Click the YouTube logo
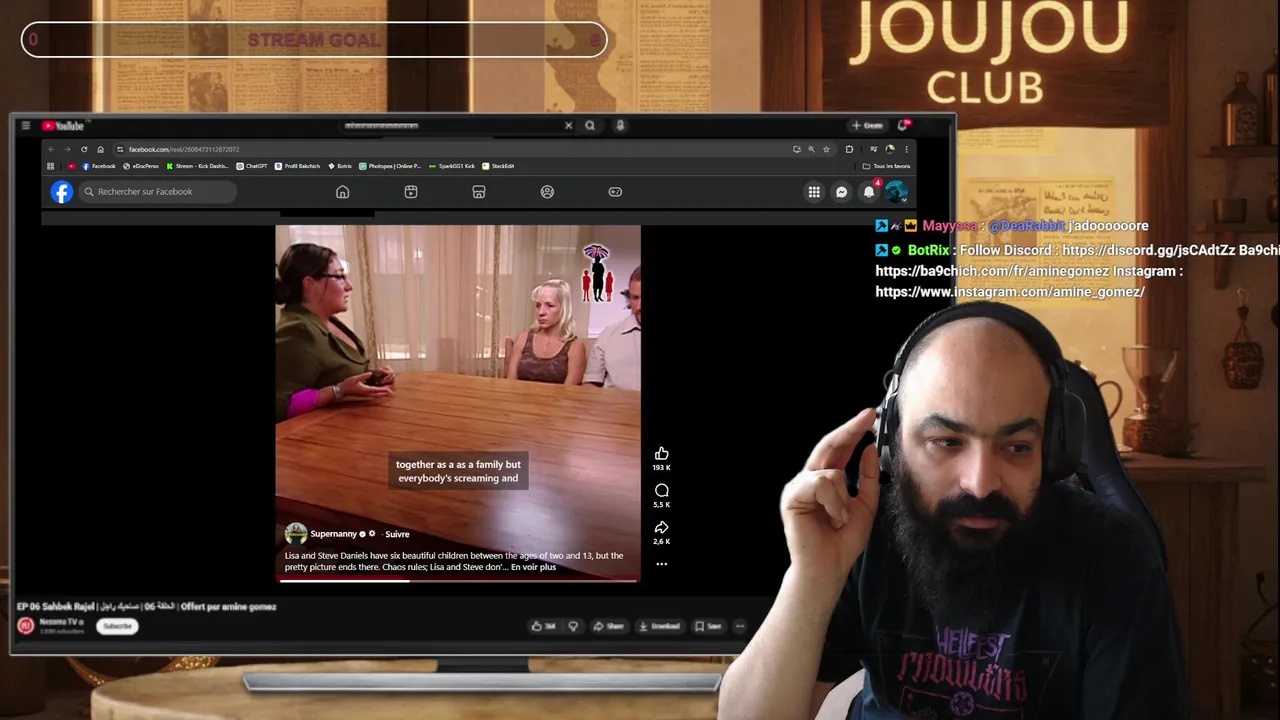 tap(63, 126)
